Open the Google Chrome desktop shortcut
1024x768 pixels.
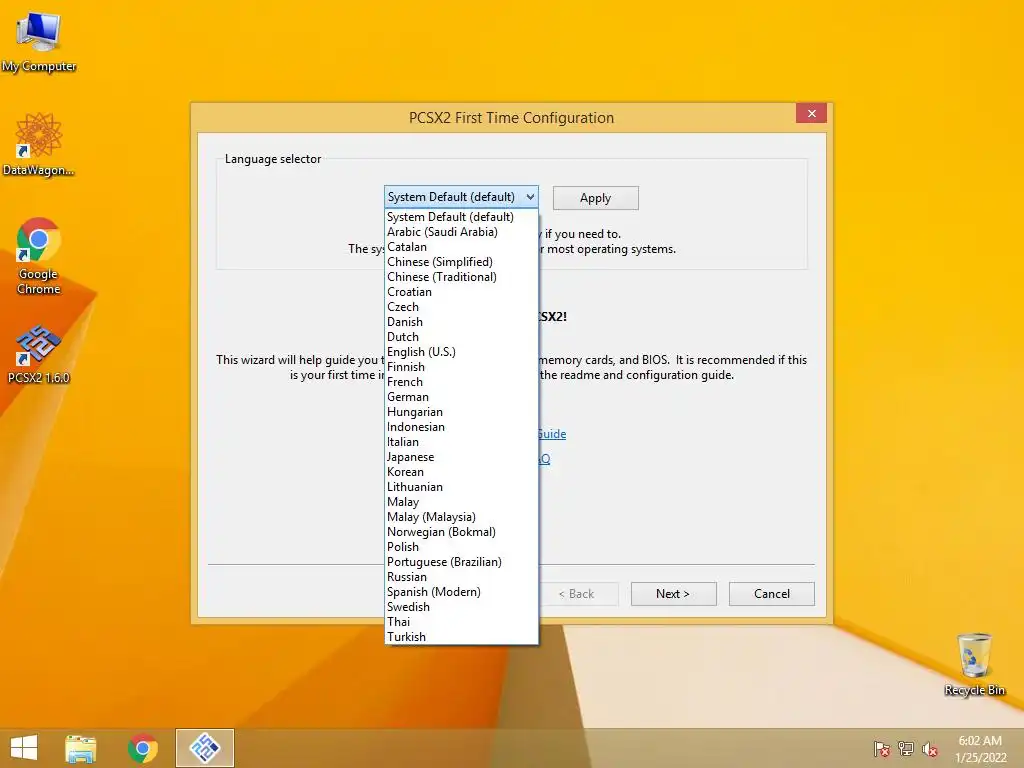click(x=39, y=256)
